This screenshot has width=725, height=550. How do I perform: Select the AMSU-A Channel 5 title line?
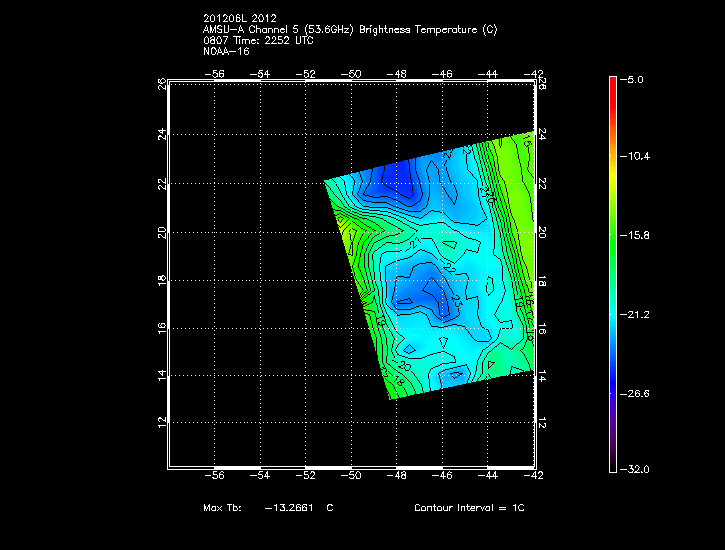tap(349, 29)
